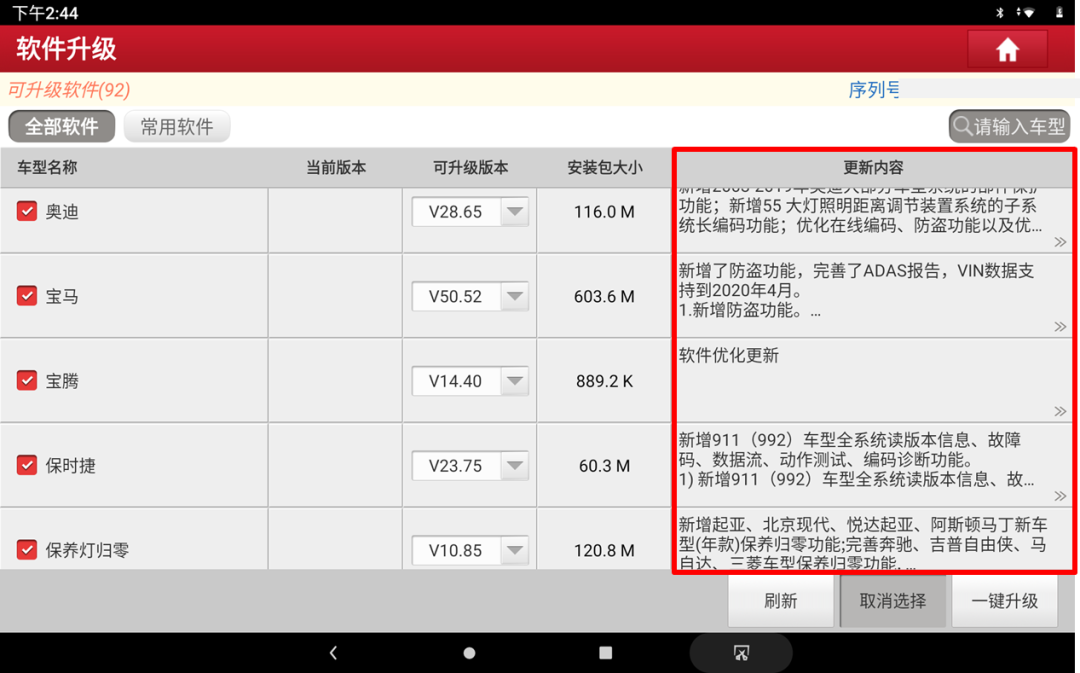Viewport: 1080px width, 673px height.
Task: Click the 可升级版本 column header
Action: [470, 167]
